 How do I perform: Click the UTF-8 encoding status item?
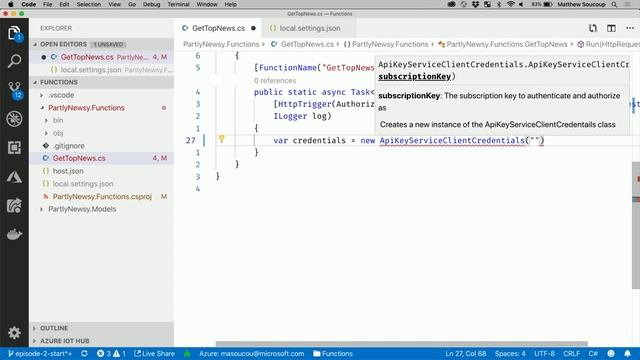coord(544,353)
